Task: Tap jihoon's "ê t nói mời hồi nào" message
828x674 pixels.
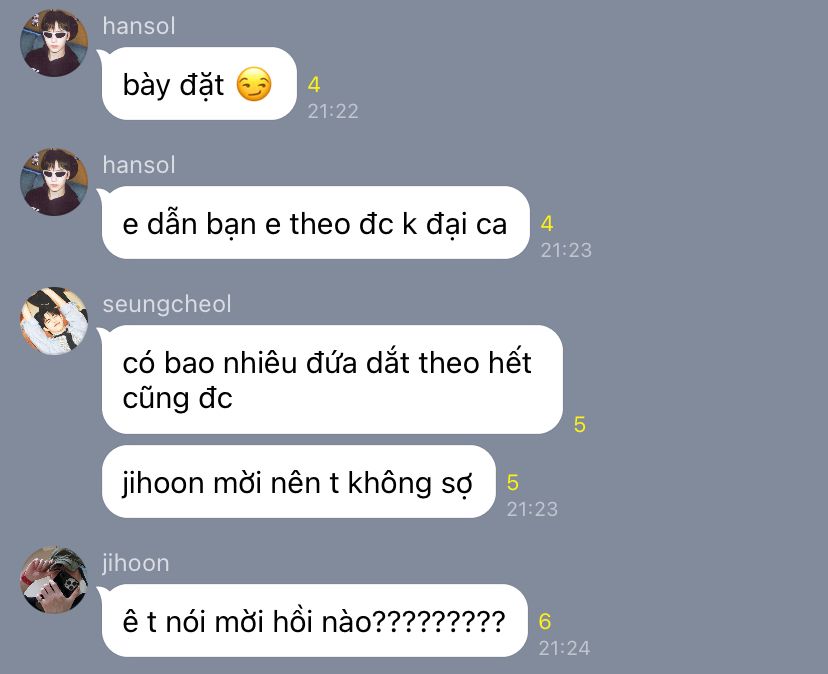Action: (x=315, y=621)
